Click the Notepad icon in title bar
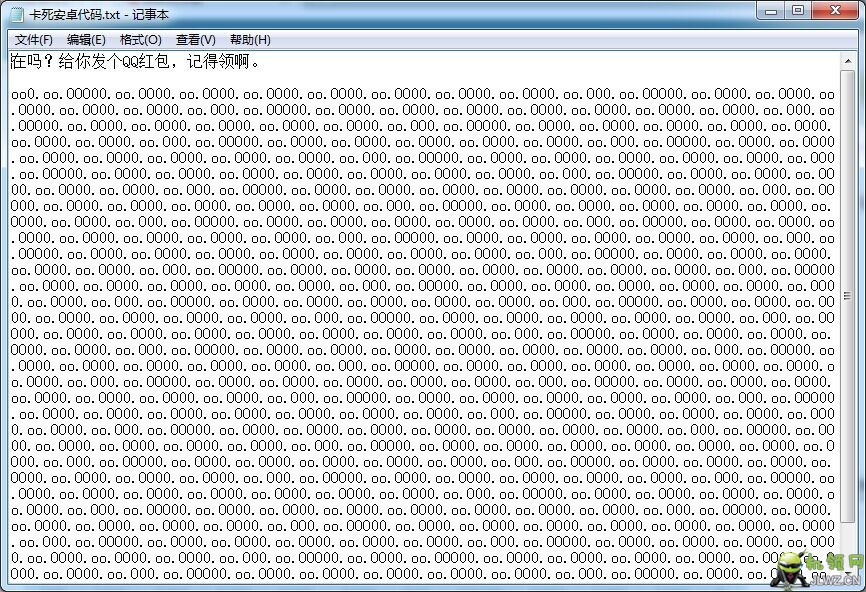The width and height of the screenshot is (866, 592). coord(17,14)
